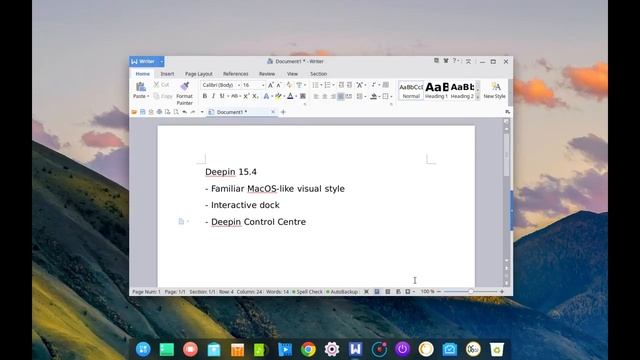
Task: Align text left
Action: (x=316, y=96)
